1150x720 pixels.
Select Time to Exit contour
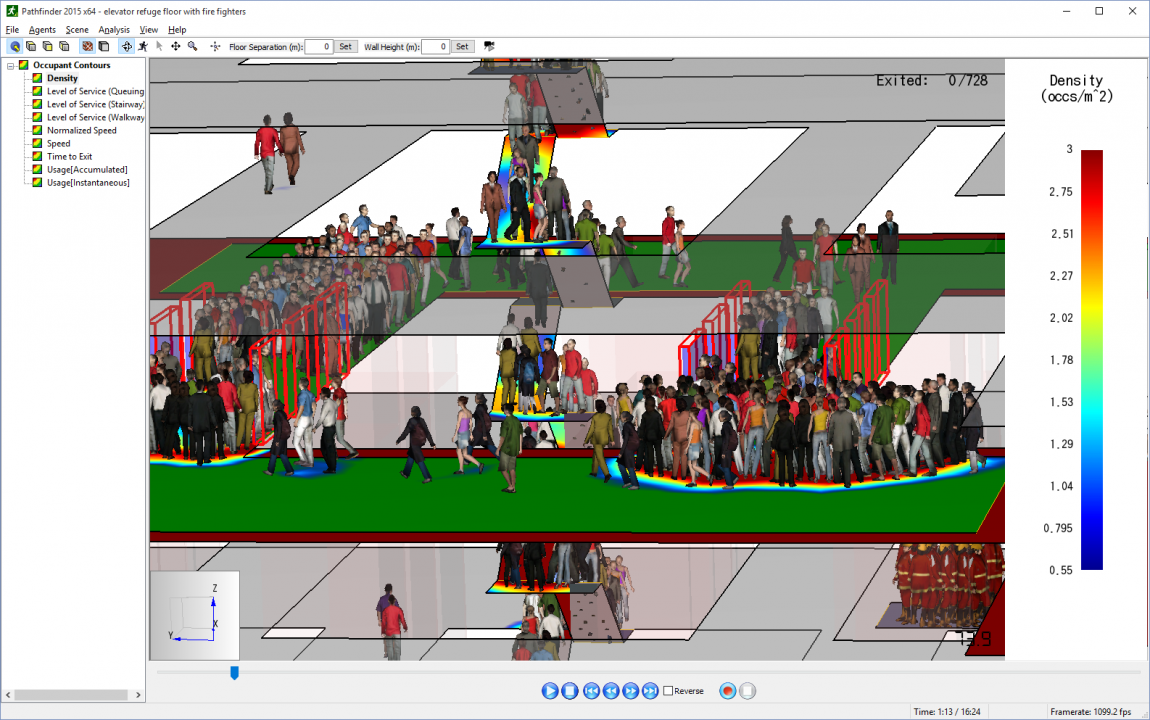coord(70,156)
